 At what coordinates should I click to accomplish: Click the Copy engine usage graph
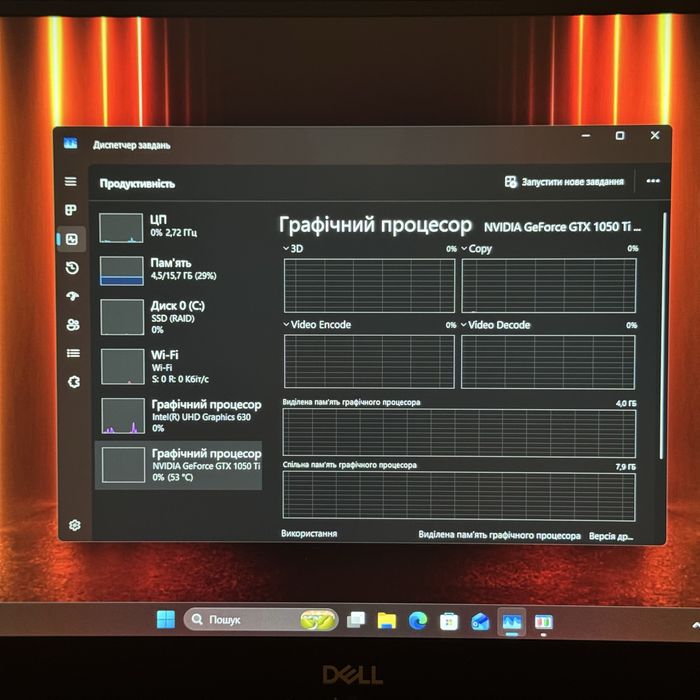pos(549,286)
